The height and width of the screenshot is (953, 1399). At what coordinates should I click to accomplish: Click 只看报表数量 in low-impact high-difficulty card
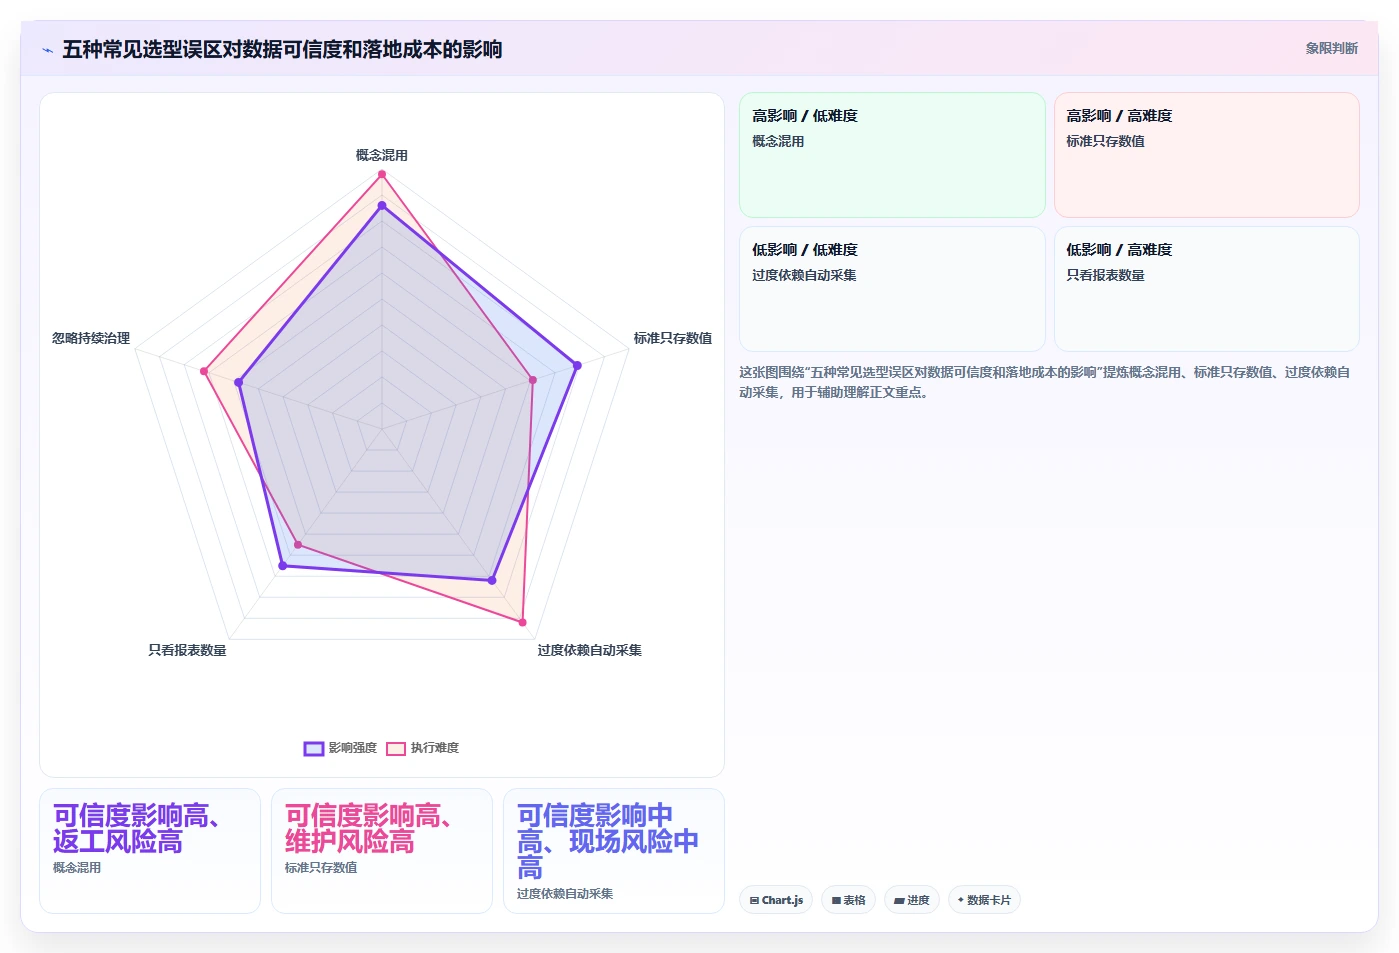pos(1105,275)
